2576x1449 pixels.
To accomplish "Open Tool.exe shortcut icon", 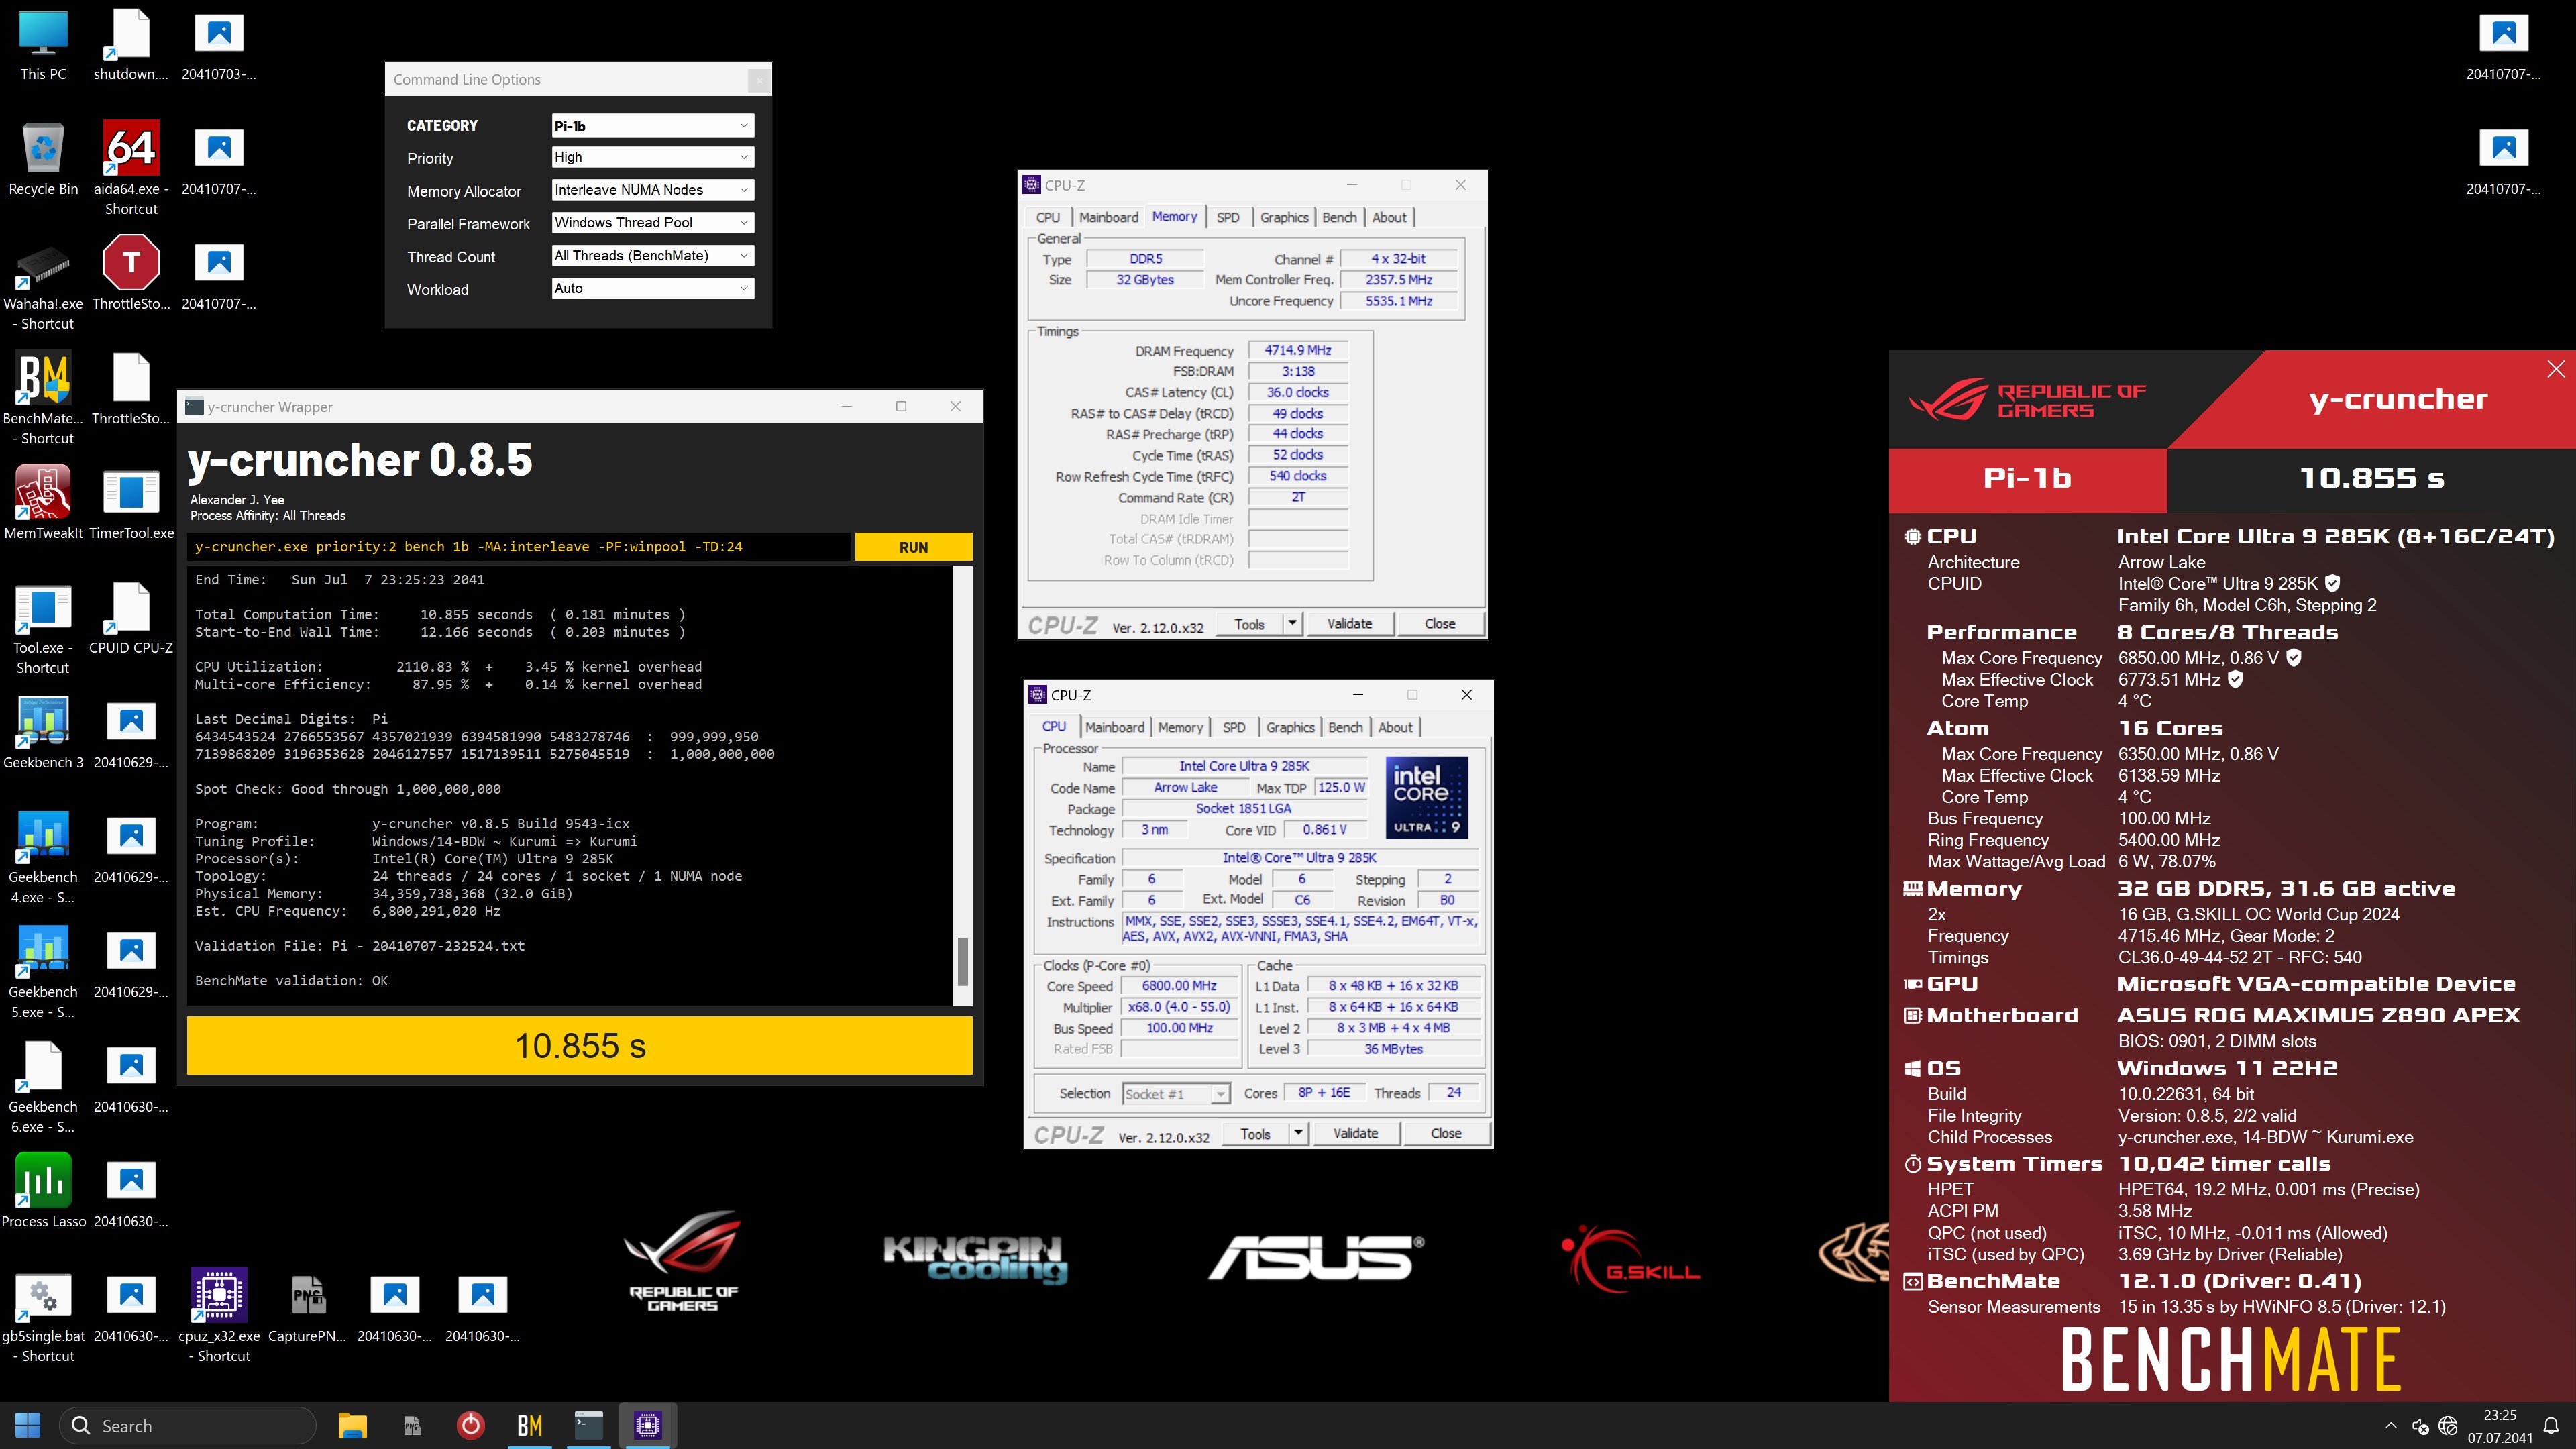I will point(43,628).
